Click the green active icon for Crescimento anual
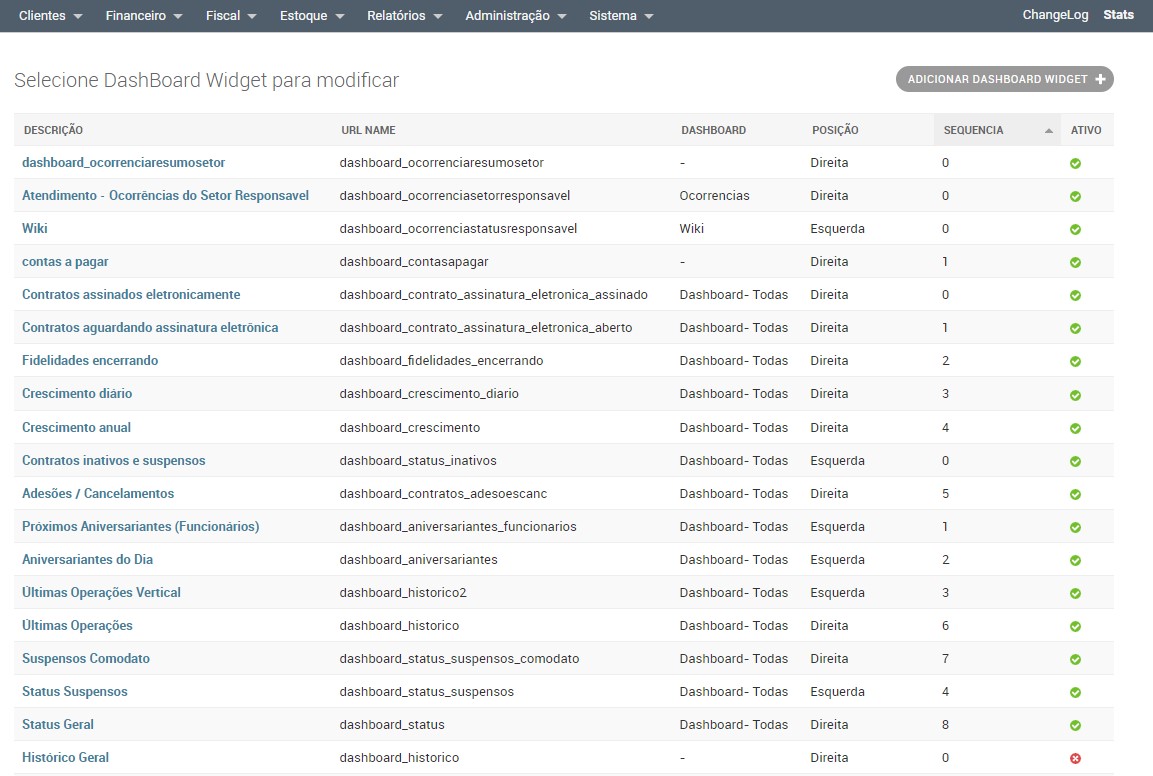 tap(1075, 428)
